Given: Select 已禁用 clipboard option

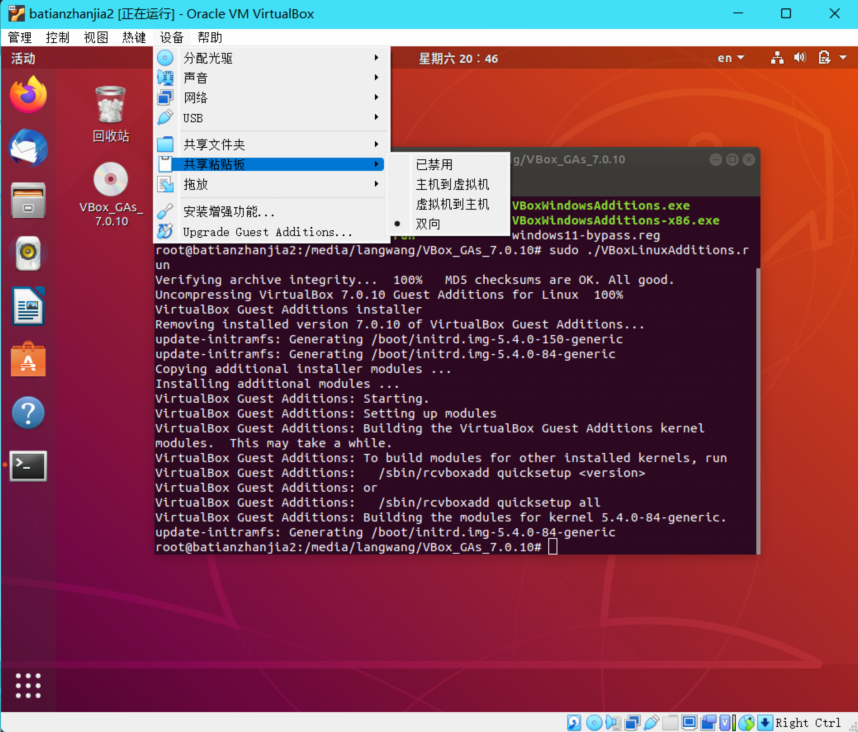Looking at the screenshot, I should 448,164.
